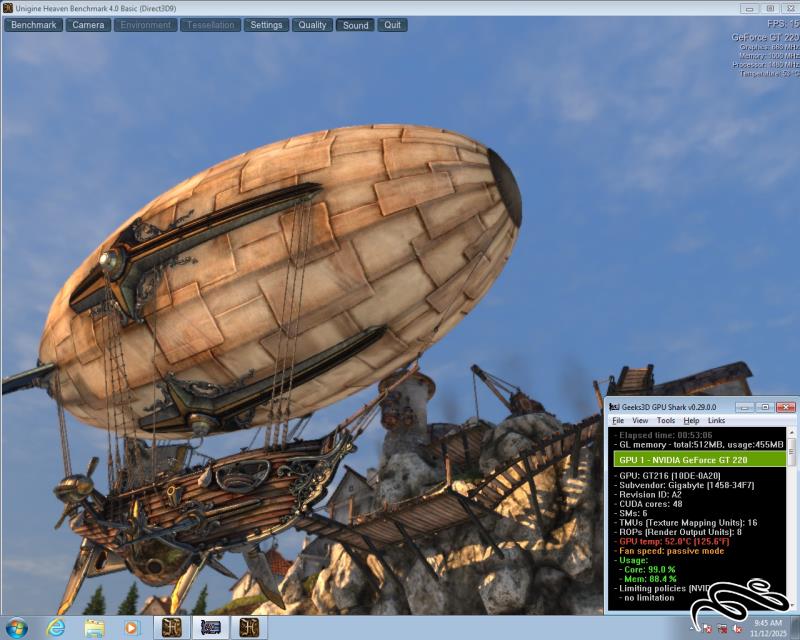Open the View menu in GPU Shark
Viewport: 800px width, 640px height.
coord(640,421)
